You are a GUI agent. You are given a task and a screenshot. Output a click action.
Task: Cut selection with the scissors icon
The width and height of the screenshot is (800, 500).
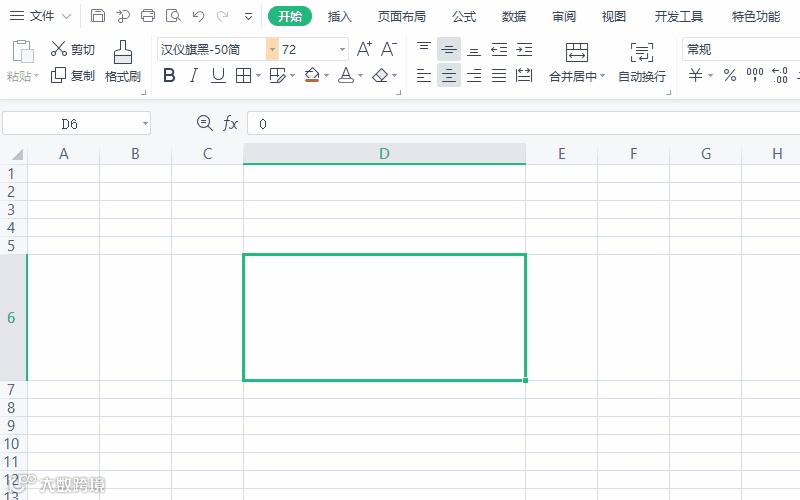(x=59, y=49)
